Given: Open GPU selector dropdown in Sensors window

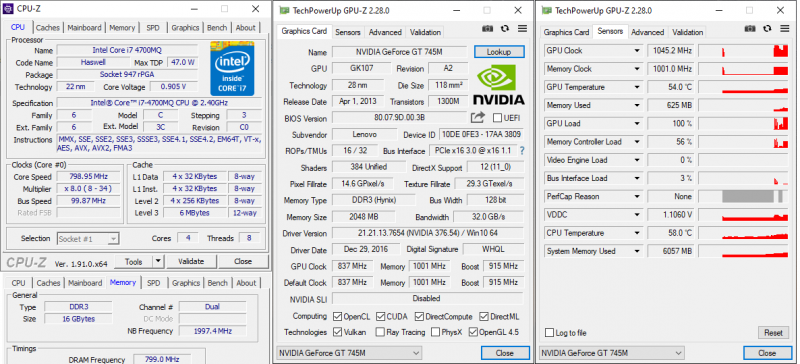Looking at the screenshot, I should click(612, 353).
